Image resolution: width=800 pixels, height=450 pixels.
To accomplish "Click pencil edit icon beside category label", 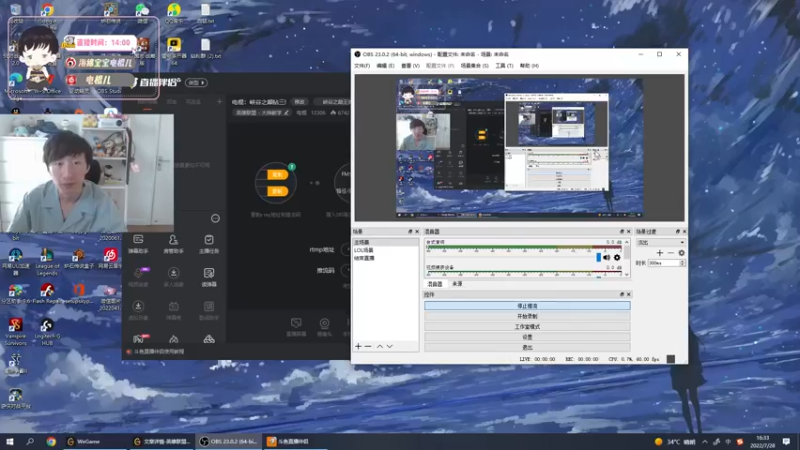I will 286,113.
